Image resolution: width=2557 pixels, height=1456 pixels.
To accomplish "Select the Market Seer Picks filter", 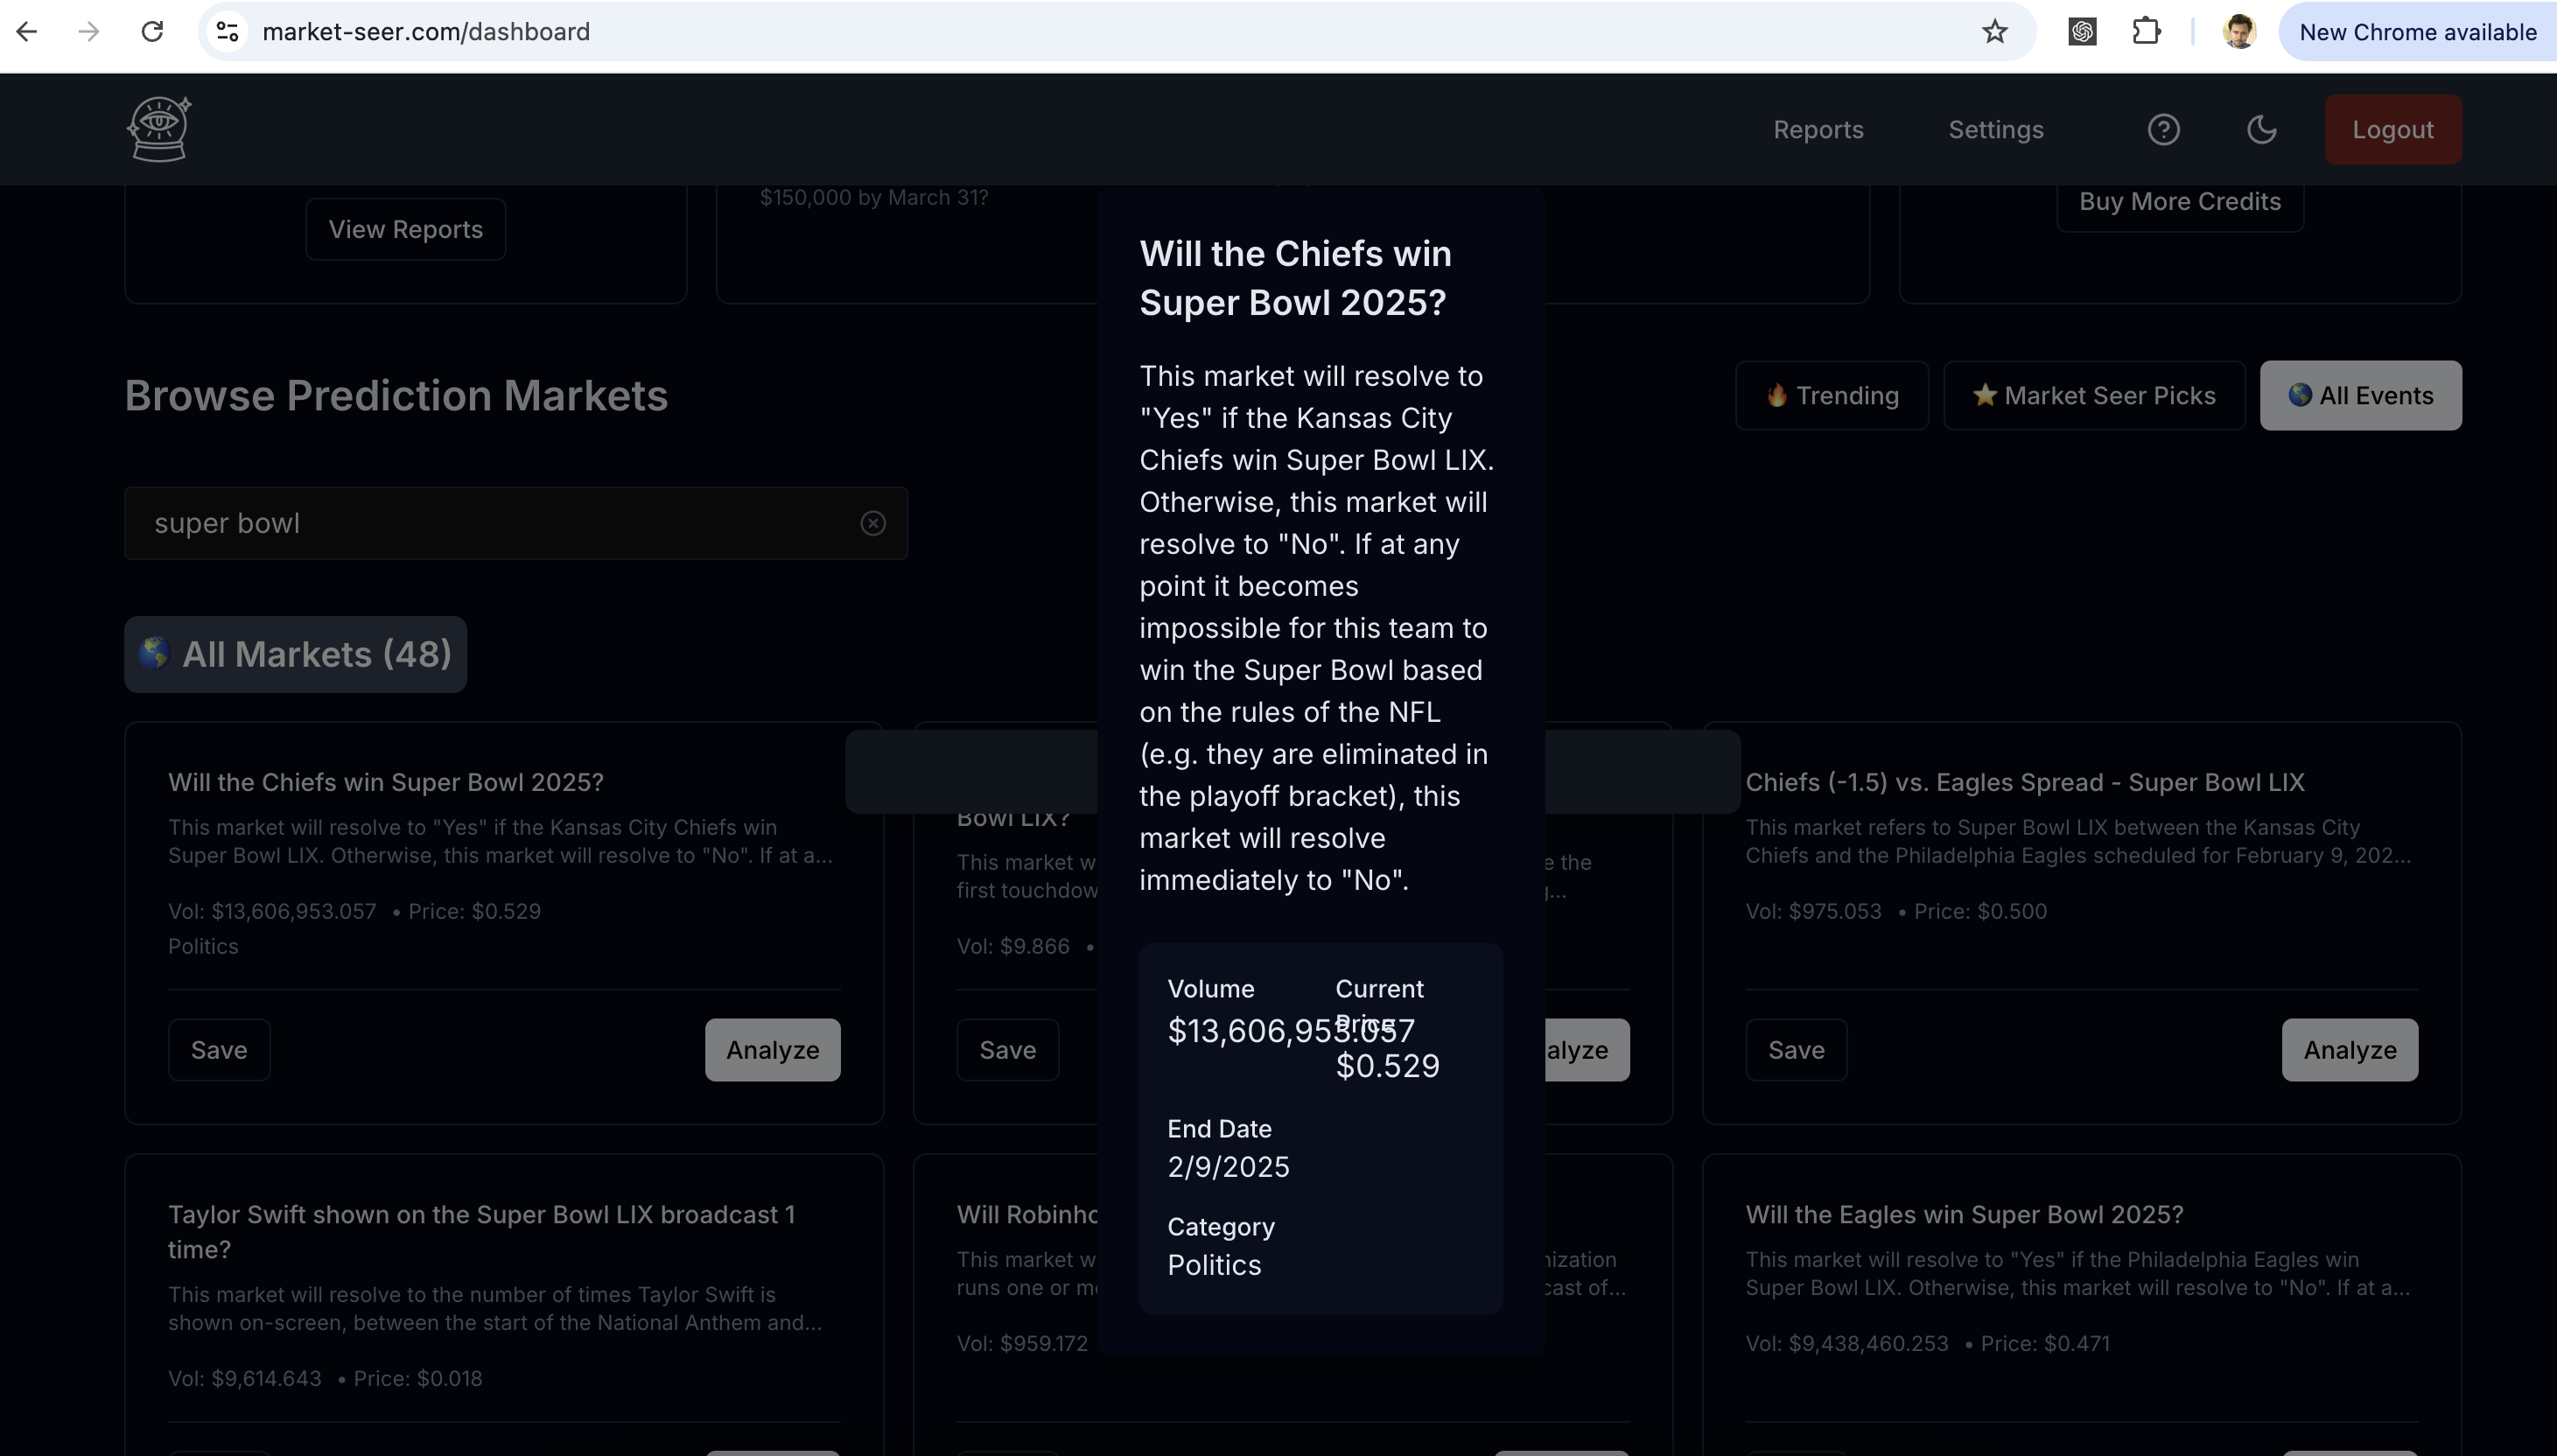I will click(2094, 395).
